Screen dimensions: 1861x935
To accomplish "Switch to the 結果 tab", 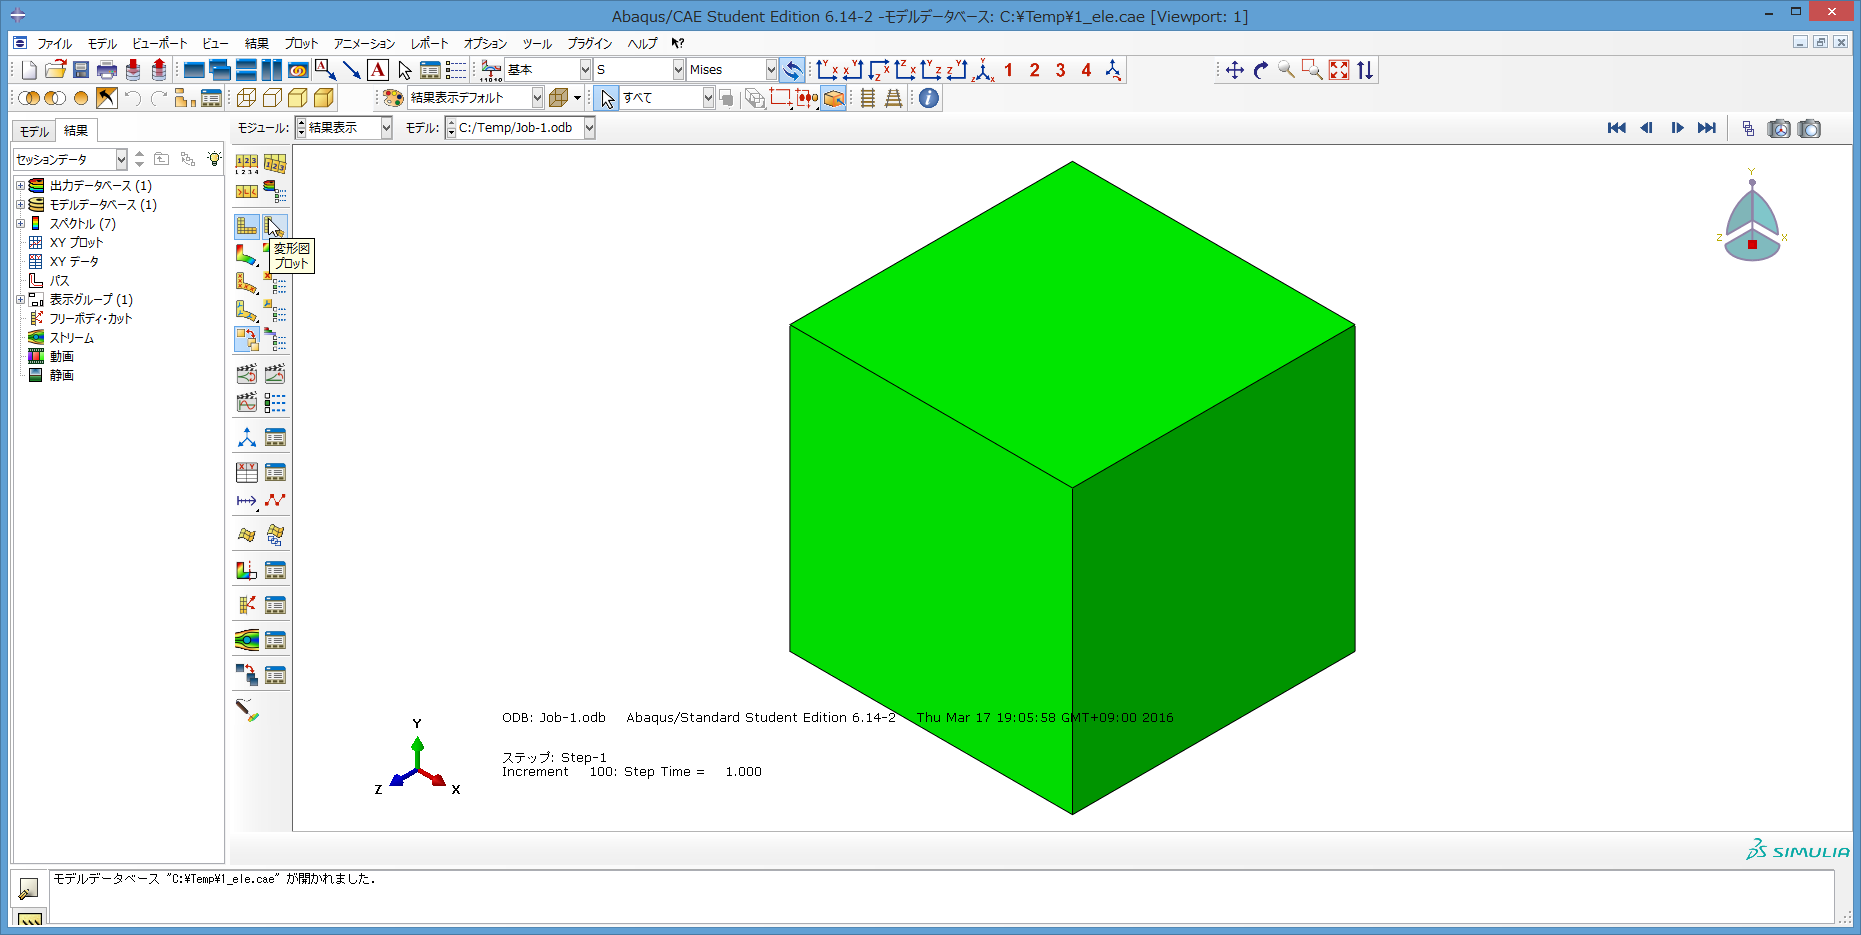I will click(x=76, y=130).
